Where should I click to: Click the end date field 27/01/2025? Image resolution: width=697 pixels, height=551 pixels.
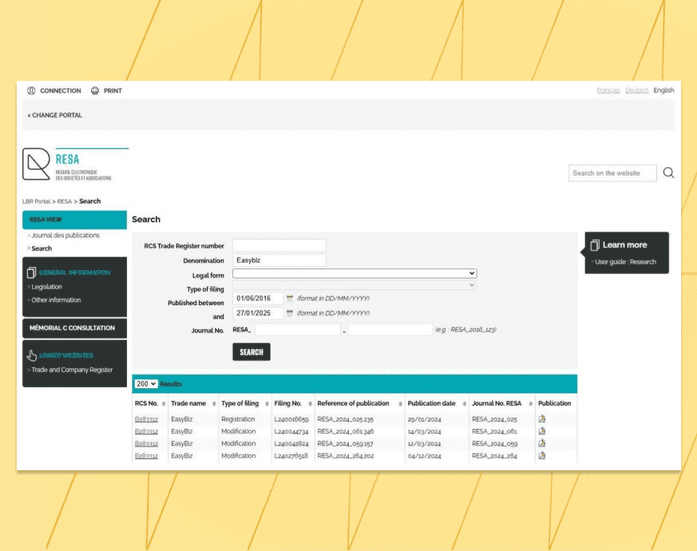pos(258,313)
